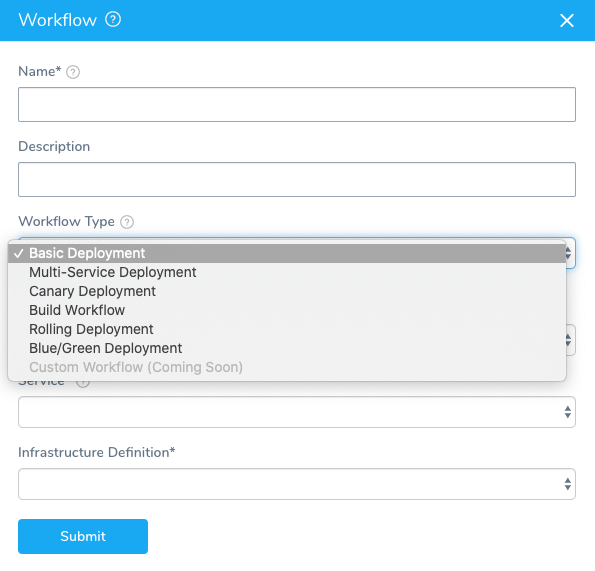
Task: Open the Service dropdown
Action: point(297,412)
